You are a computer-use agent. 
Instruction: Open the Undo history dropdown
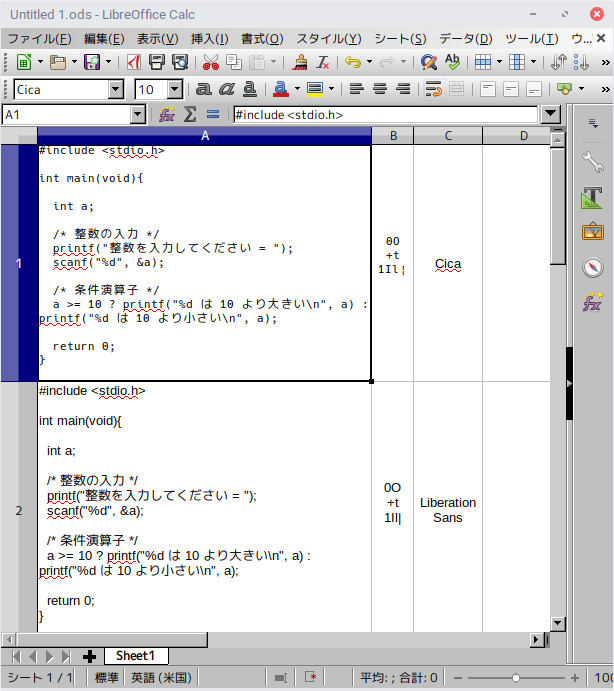tap(369, 62)
